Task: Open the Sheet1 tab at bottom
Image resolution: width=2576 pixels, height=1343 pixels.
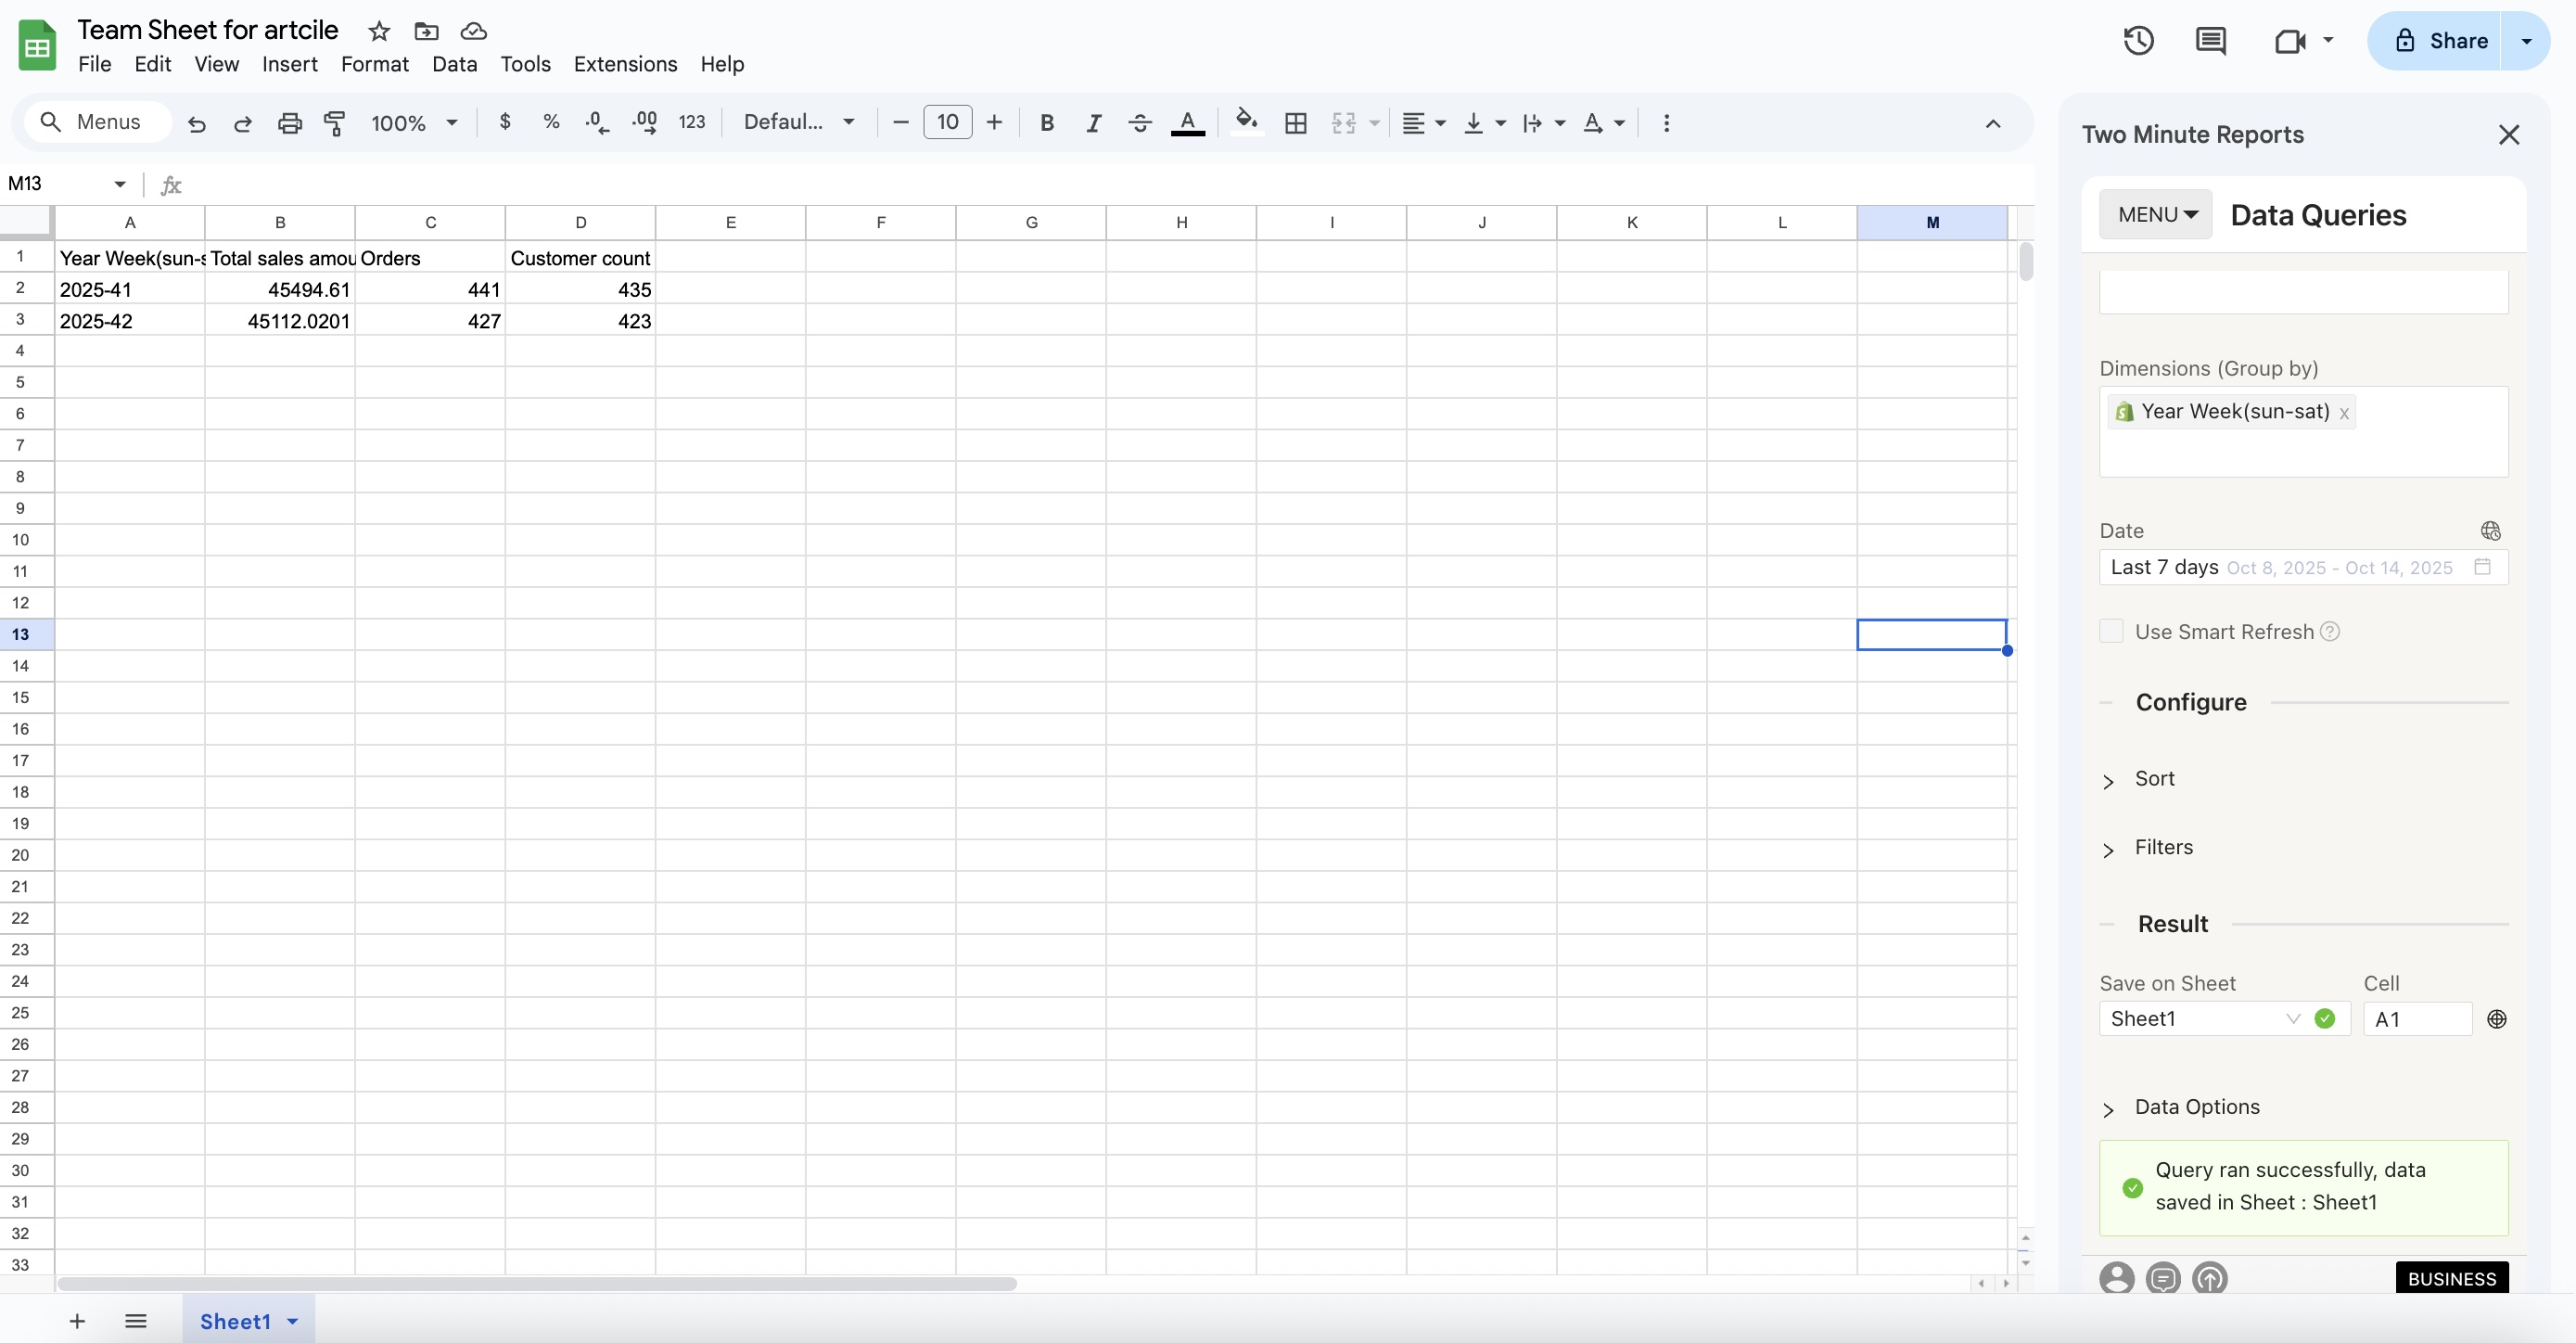Action: [x=236, y=1321]
